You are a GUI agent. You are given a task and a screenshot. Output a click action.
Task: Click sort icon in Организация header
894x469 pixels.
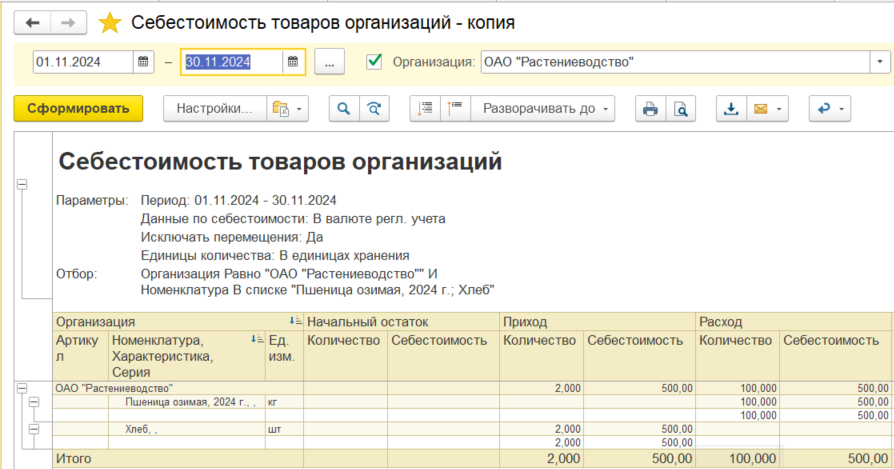click(295, 321)
